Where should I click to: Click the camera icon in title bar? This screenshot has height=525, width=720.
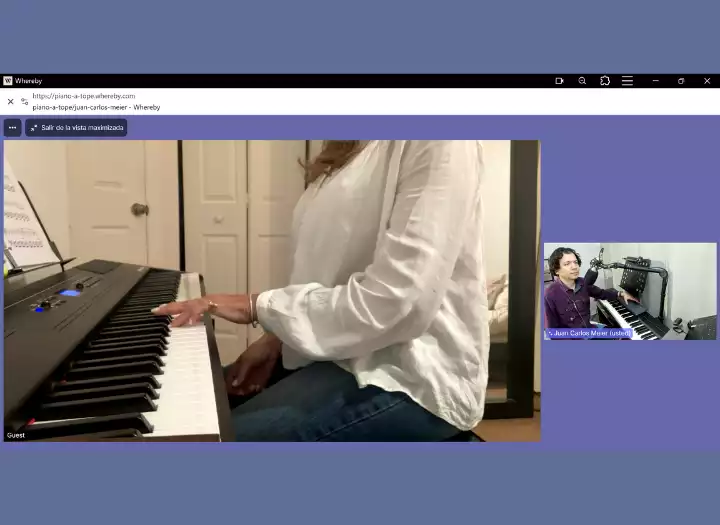coord(559,81)
